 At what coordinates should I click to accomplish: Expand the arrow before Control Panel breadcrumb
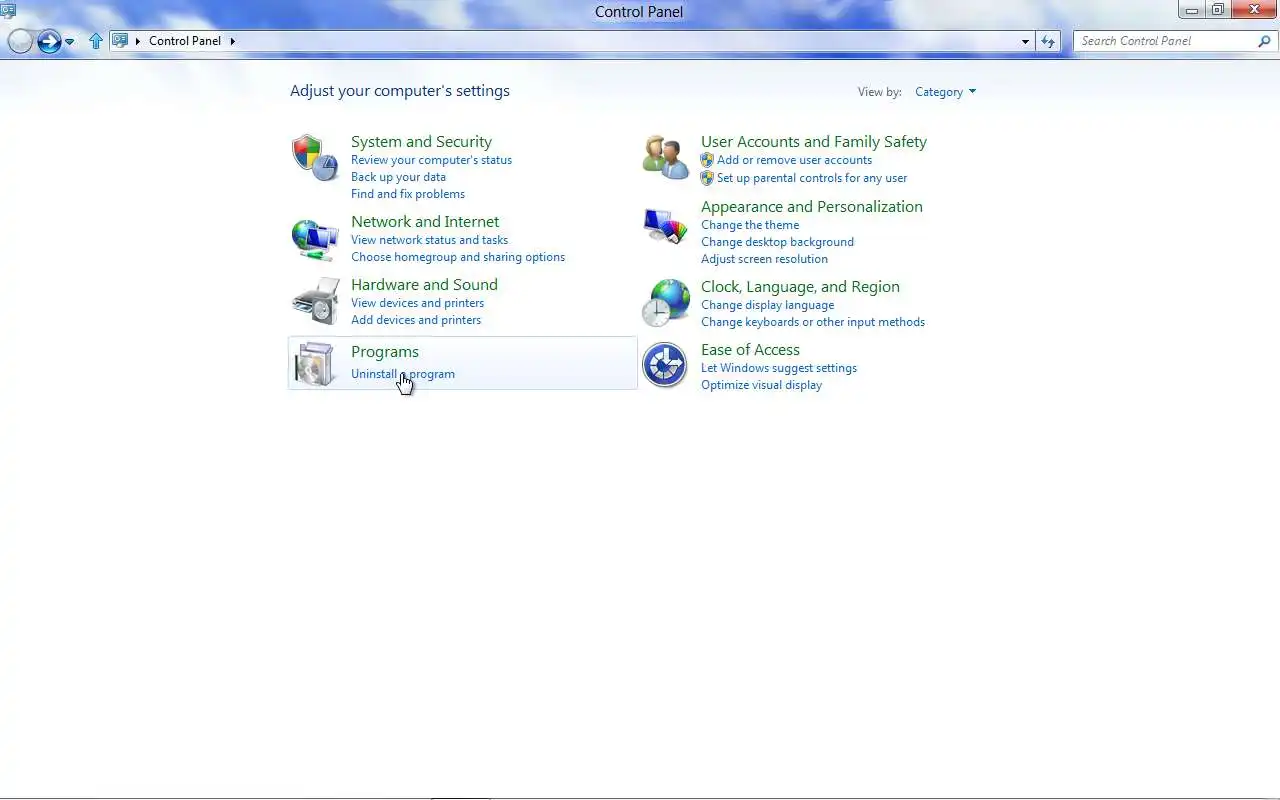138,41
